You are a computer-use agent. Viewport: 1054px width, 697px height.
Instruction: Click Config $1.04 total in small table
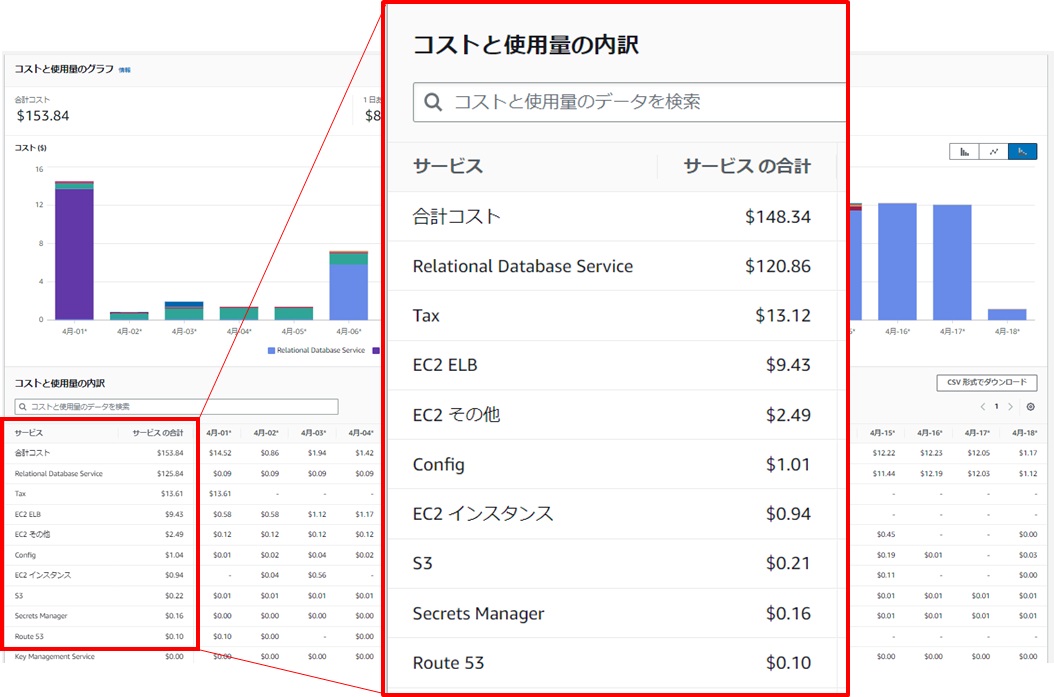click(x=174, y=555)
